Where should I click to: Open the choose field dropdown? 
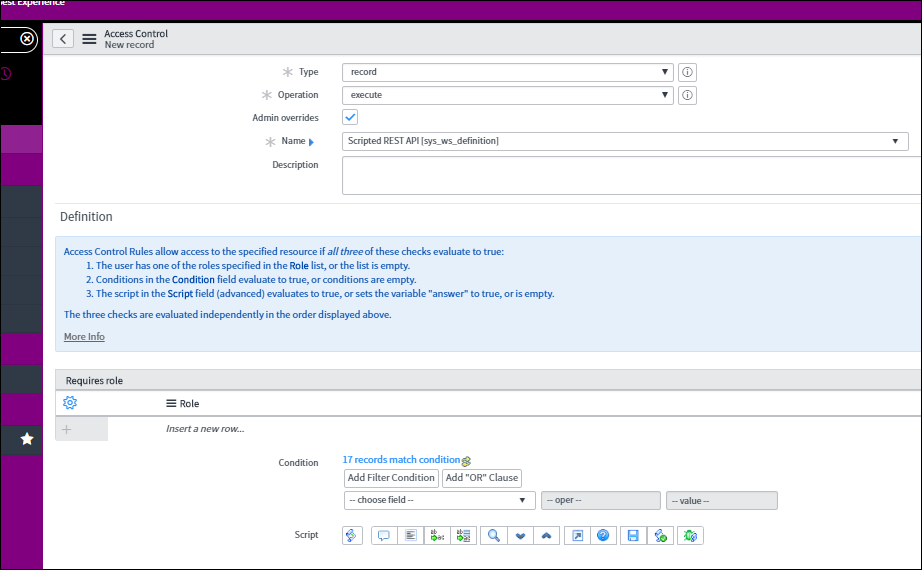(439, 500)
